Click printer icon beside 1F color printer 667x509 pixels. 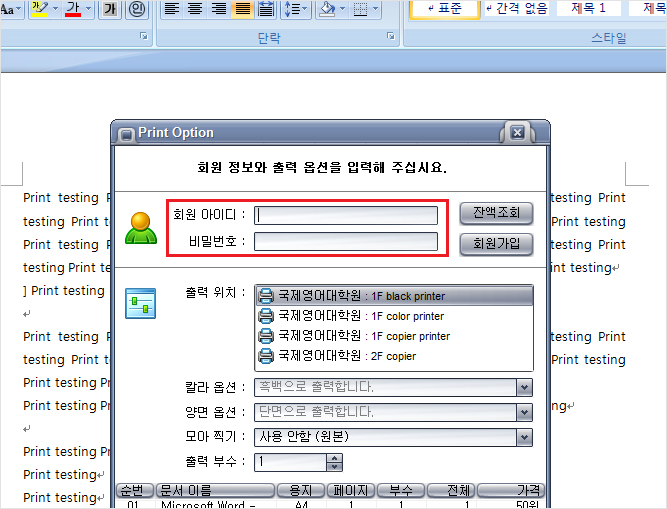tap(266, 316)
